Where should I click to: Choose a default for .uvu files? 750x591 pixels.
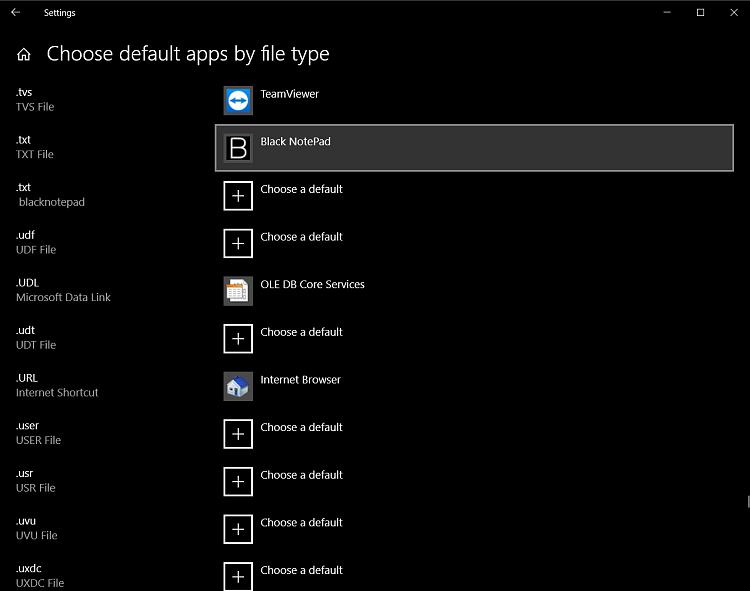tap(474, 529)
